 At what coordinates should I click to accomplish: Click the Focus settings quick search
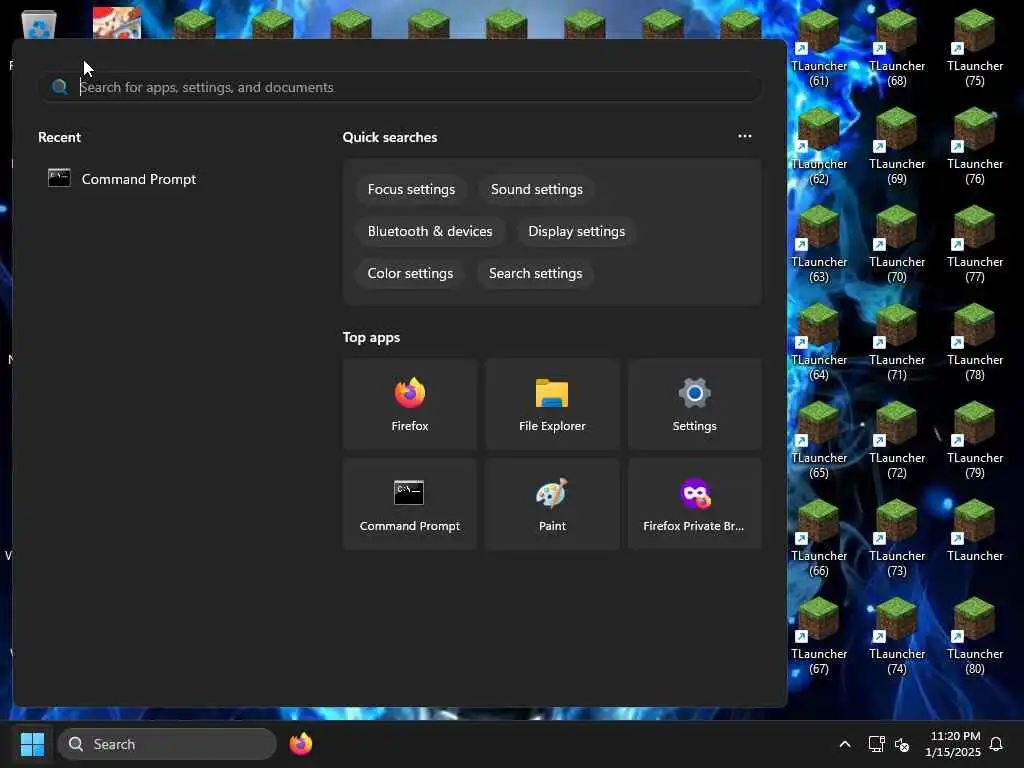[x=411, y=189]
